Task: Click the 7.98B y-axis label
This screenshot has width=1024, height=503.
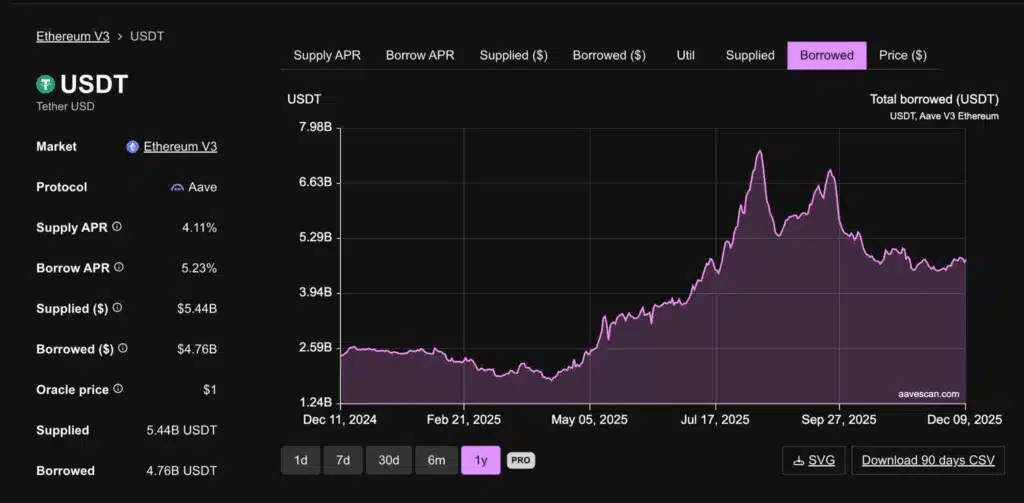Action: coord(314,127)
